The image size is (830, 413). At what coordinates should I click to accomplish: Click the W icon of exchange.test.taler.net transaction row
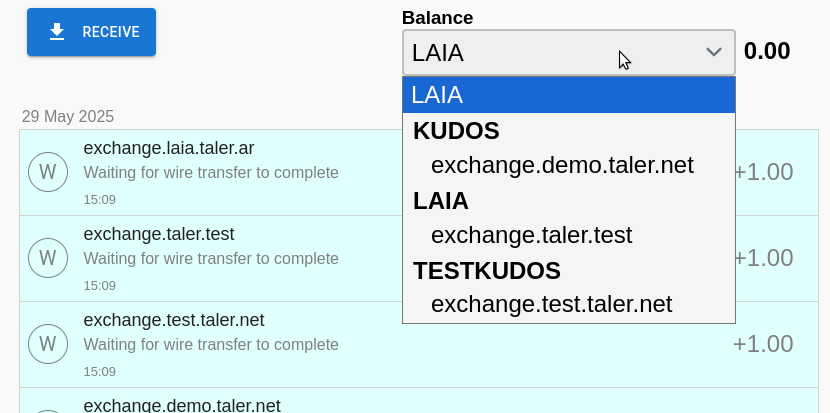click(x=47, y=344)
